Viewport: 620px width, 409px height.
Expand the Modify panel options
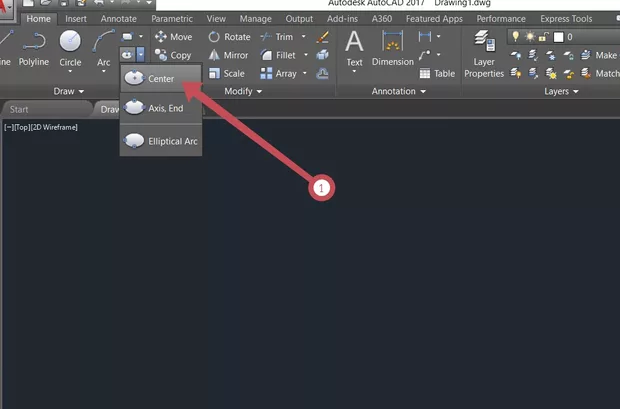click(x=243, y=91)
